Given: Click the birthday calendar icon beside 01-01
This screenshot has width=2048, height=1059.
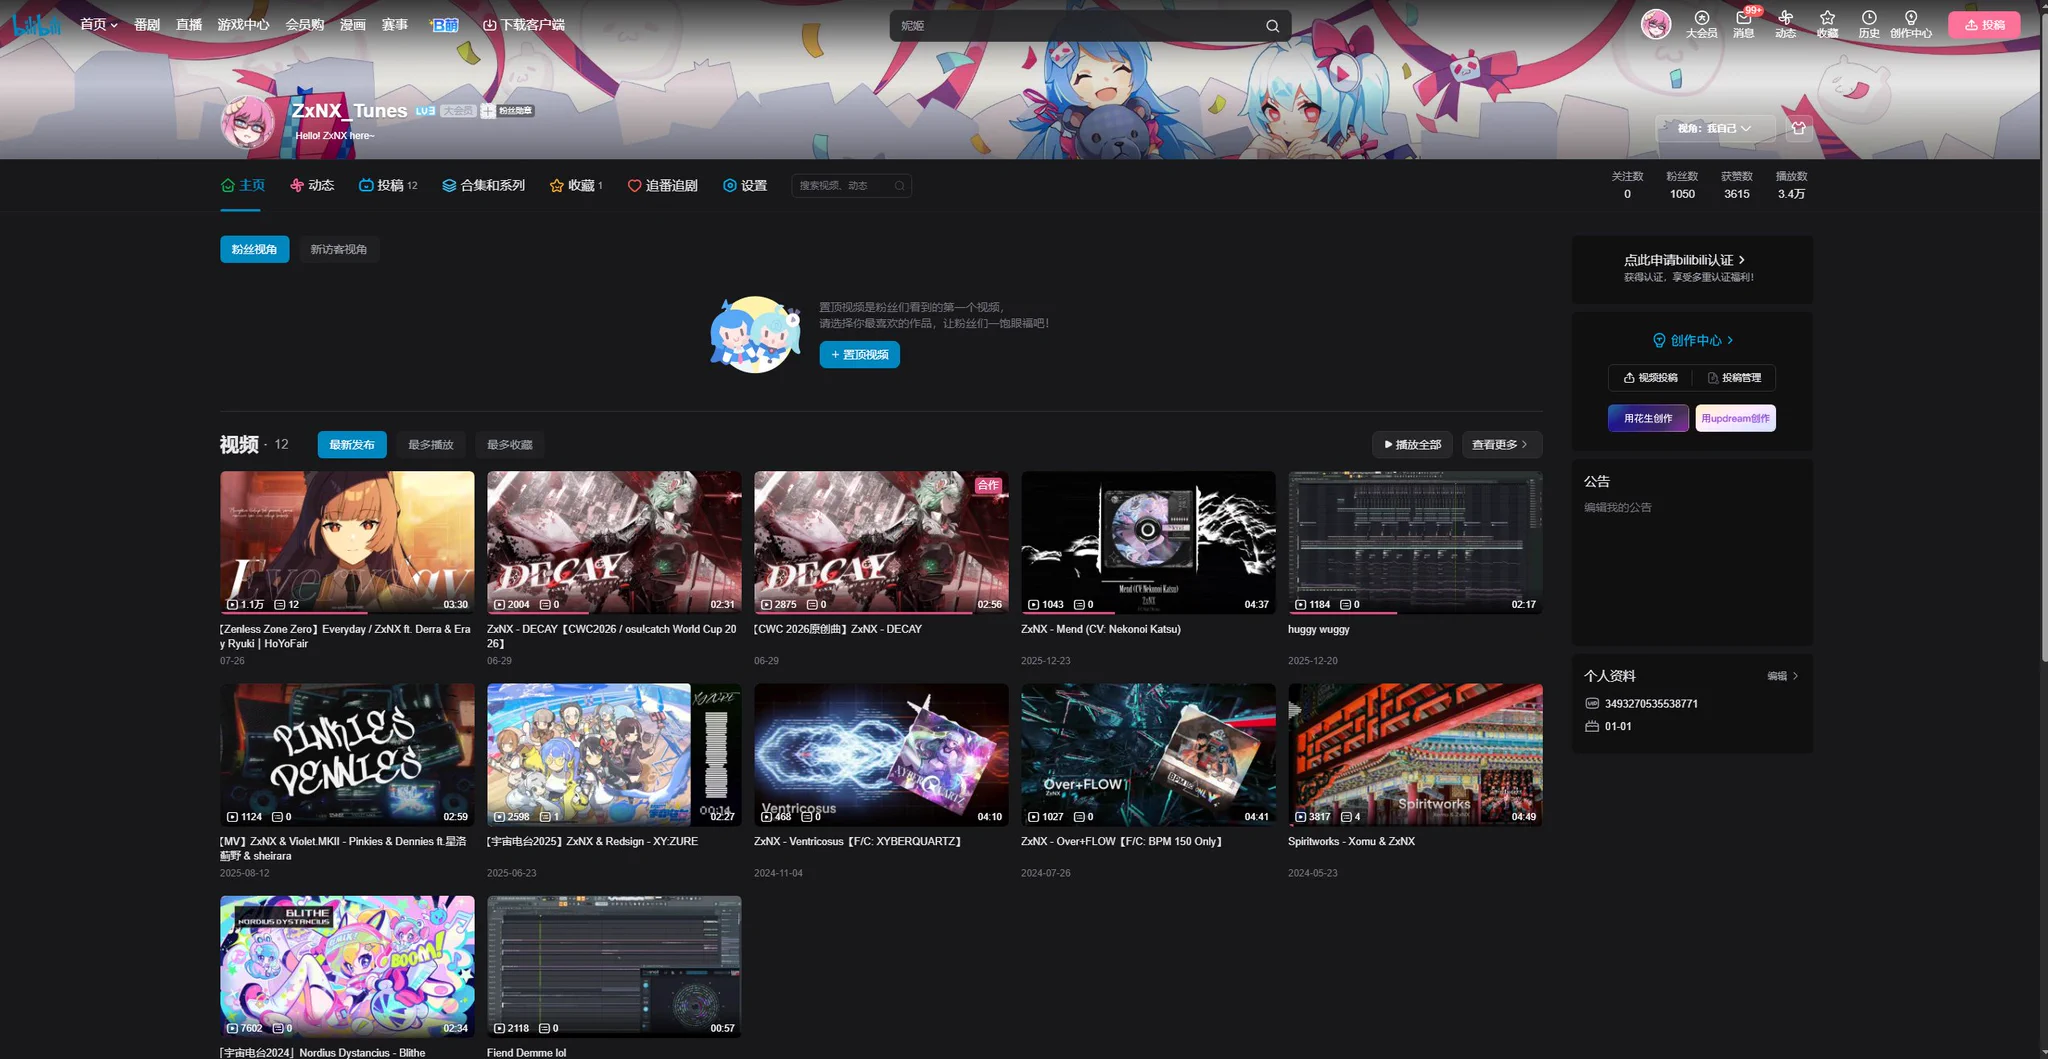Looking at the screenshot, I should pyautogui.click(x=1592, y=727).
